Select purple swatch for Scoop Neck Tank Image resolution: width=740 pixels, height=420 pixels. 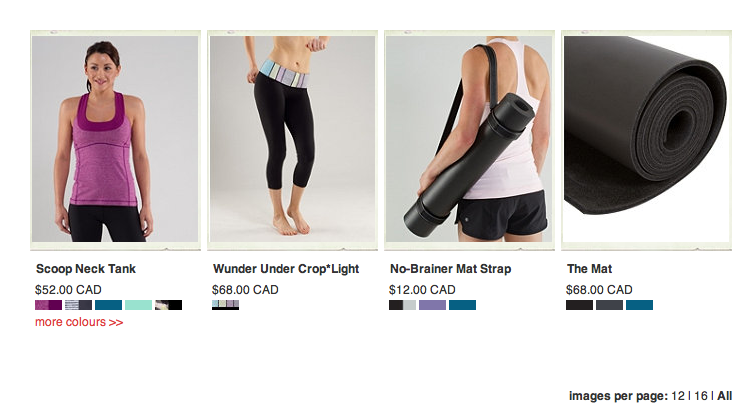(48, 305)
